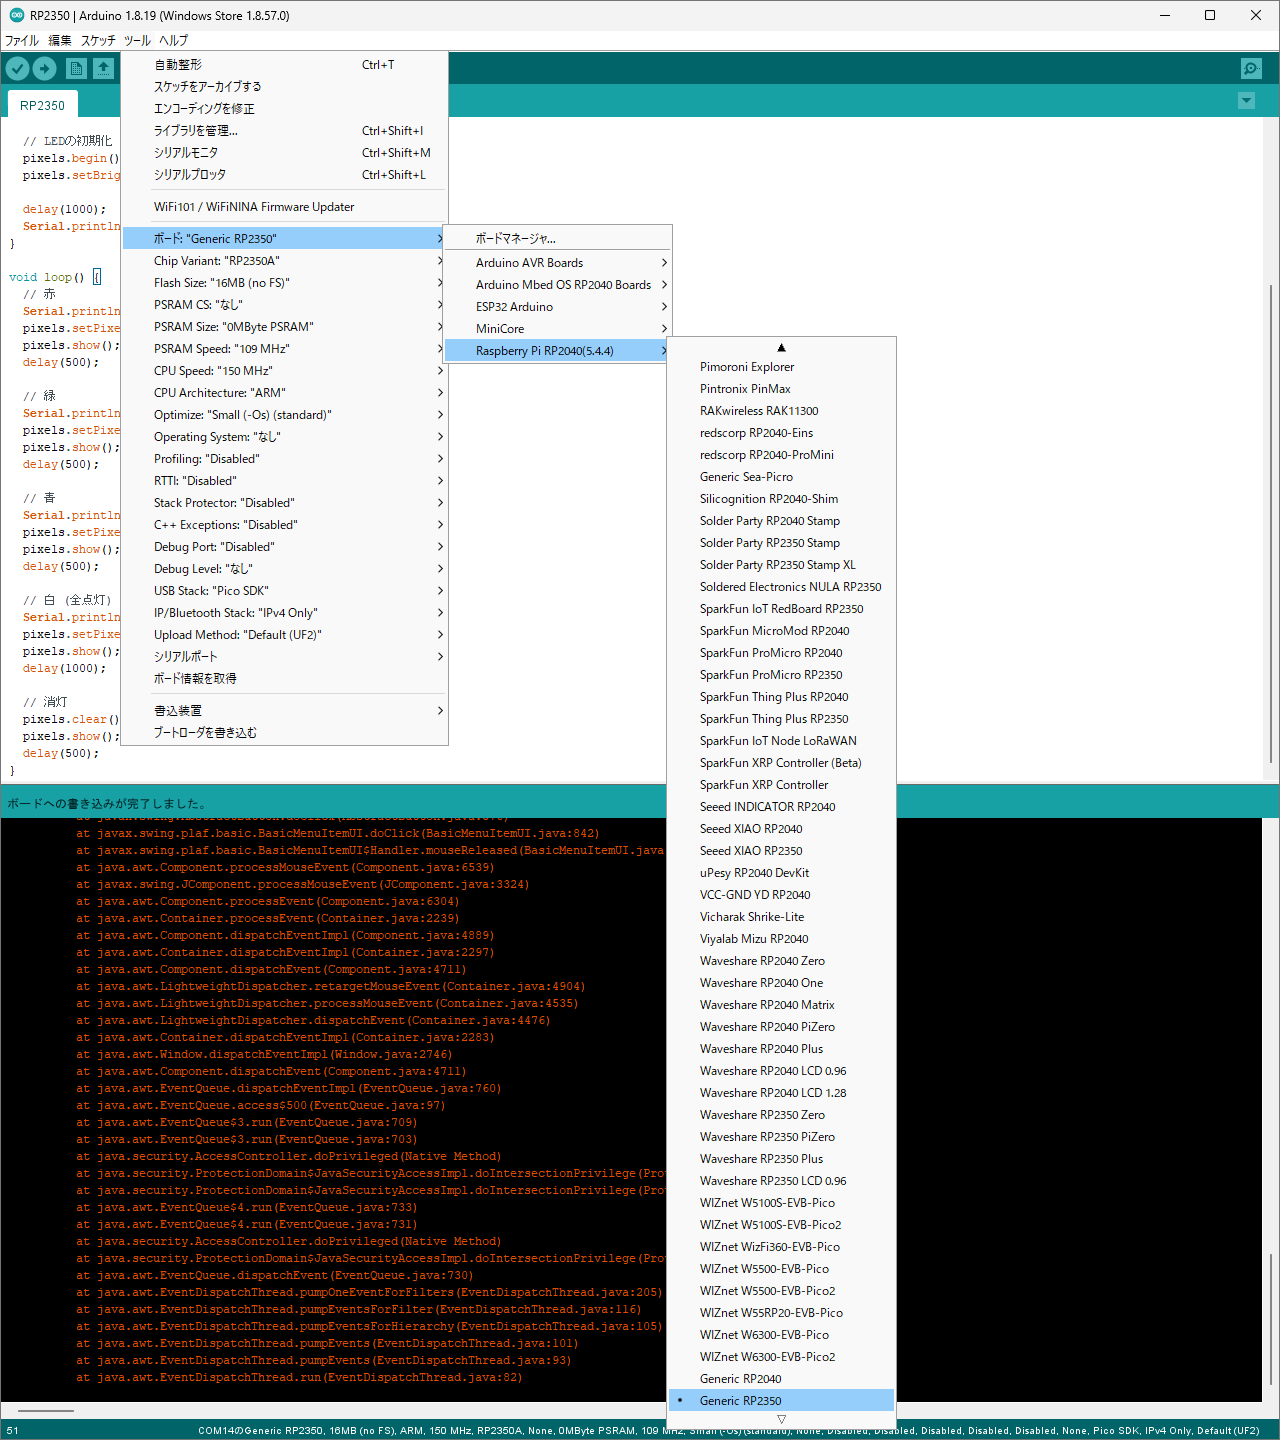The width and height of the screenshot is (1280, 1440).
Task: Open the Serial Monitor magnifier icon
Action: point(1251,68)
